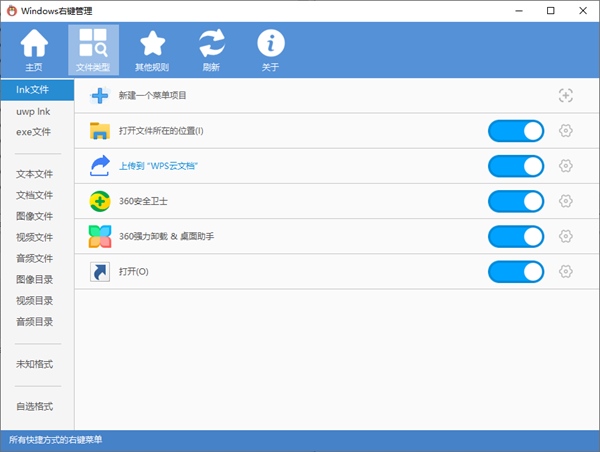Image resolution: width=600 pixels, height=452 pixels.
Task: Click the 360强力卸载 & 桌面助手 label
Action: 166,237
